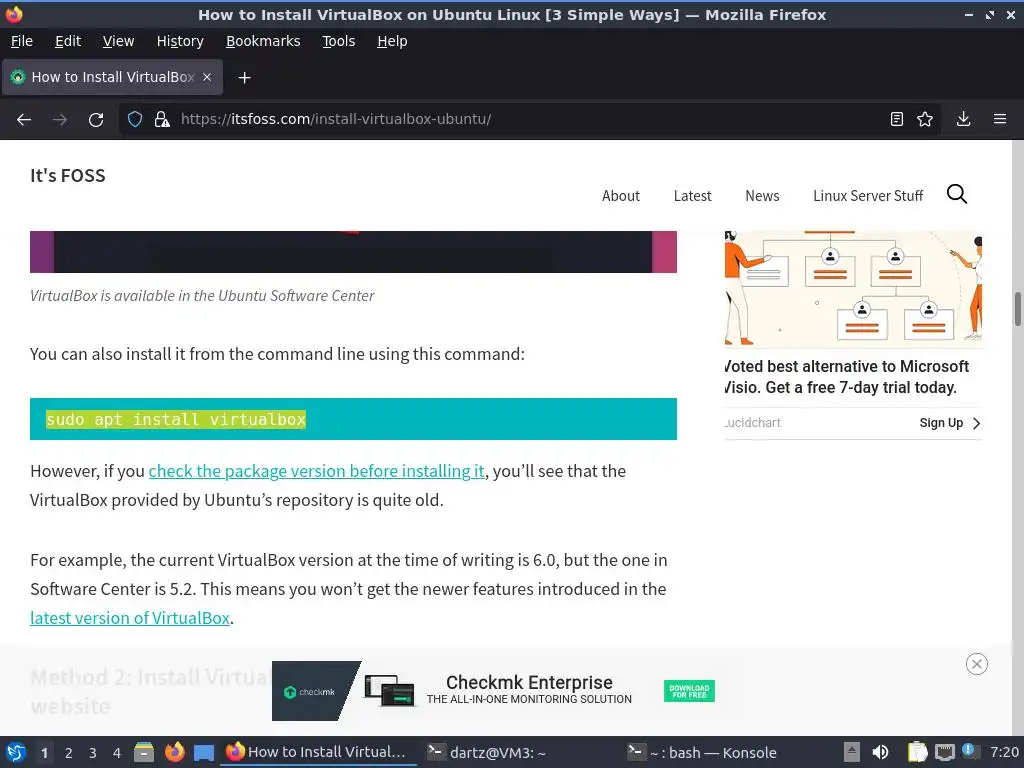This screenshot has height=768, width=1024.
Task: Toggle reader view for the article
Action: point(897,120)
